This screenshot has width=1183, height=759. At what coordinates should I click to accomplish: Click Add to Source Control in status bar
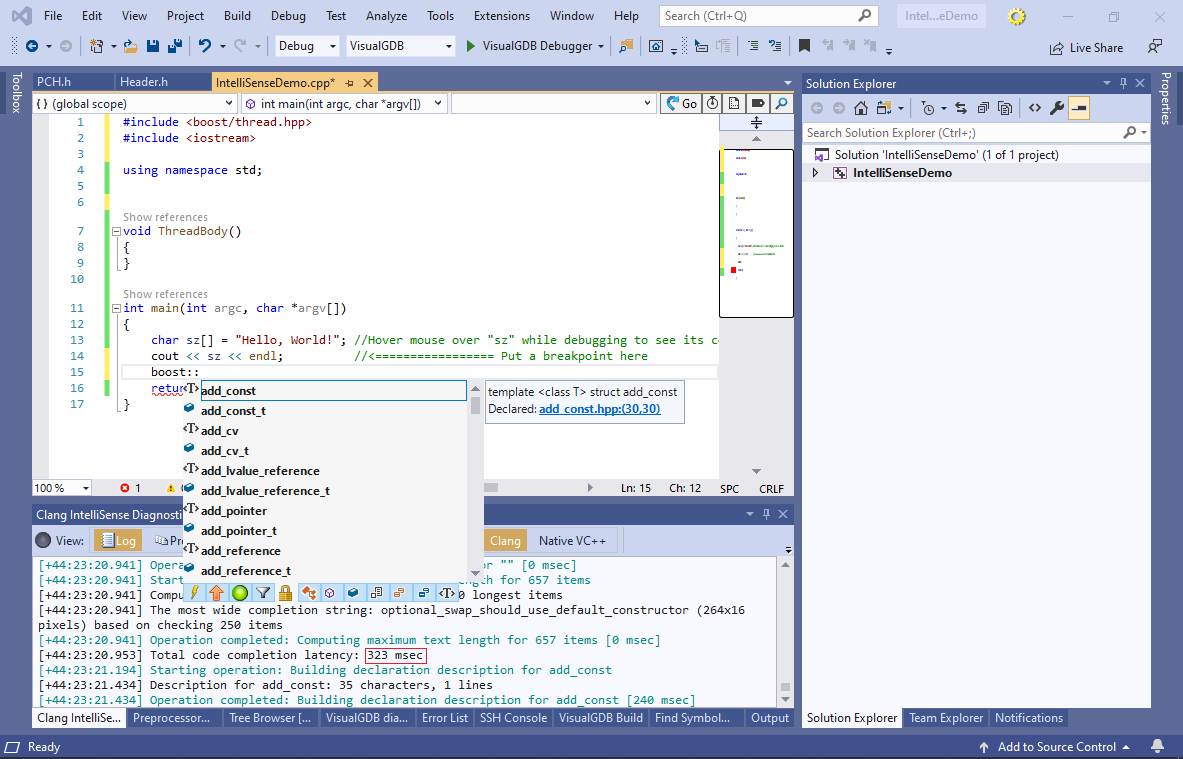point(1055,747)
